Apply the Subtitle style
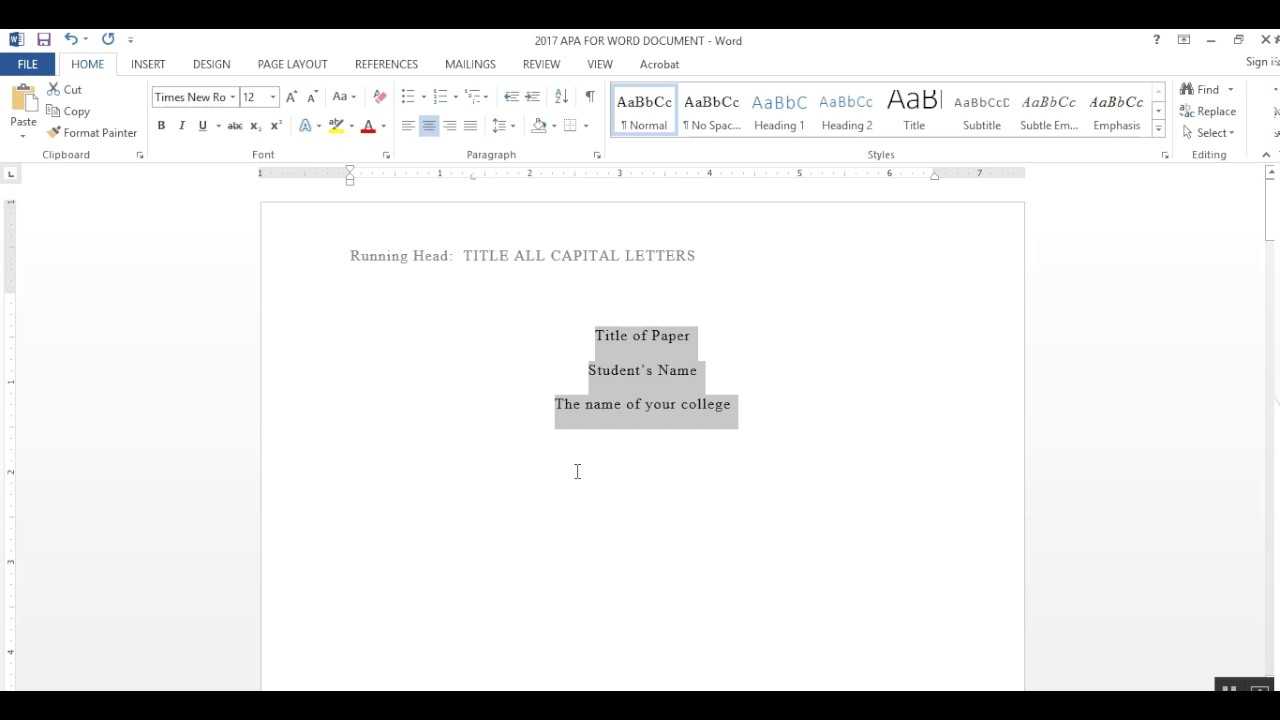The width and height of the screenshot is (1280, 720). pyautogui.click(x=982, y=110)
